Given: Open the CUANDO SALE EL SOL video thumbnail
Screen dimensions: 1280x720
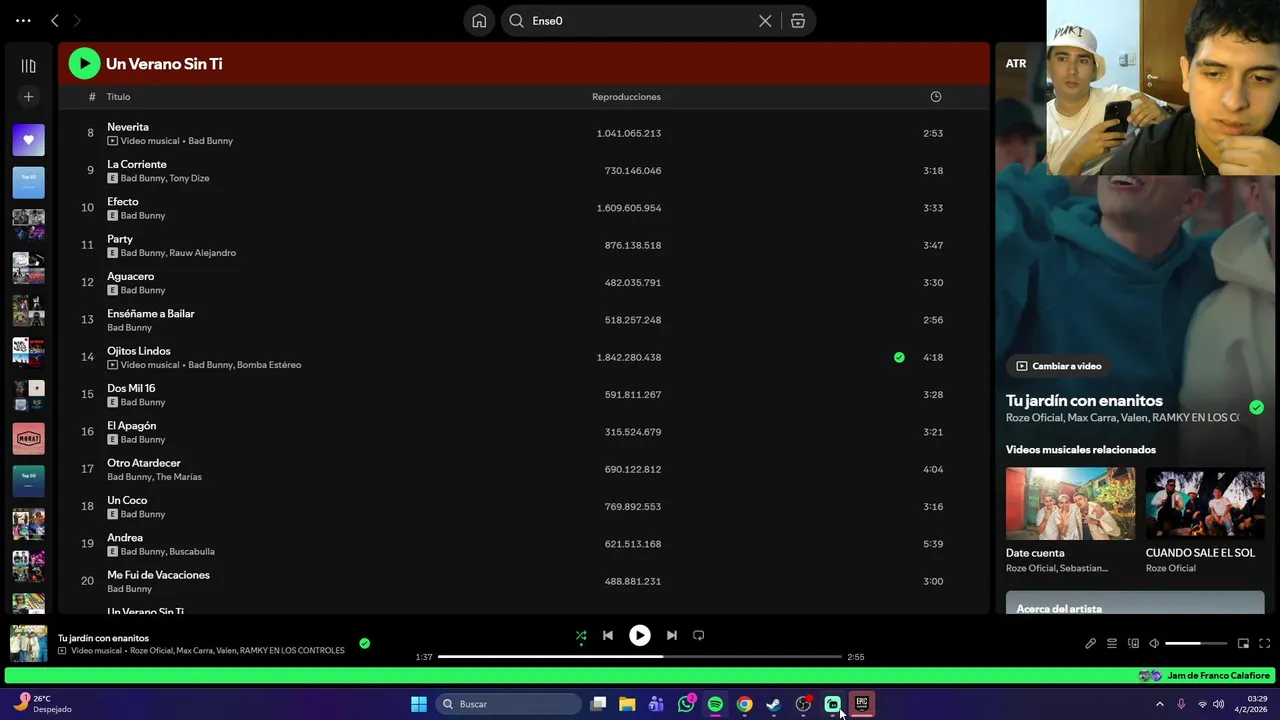Looking at the screenshot, I should pyautogui.click(x=1205, y=504).
